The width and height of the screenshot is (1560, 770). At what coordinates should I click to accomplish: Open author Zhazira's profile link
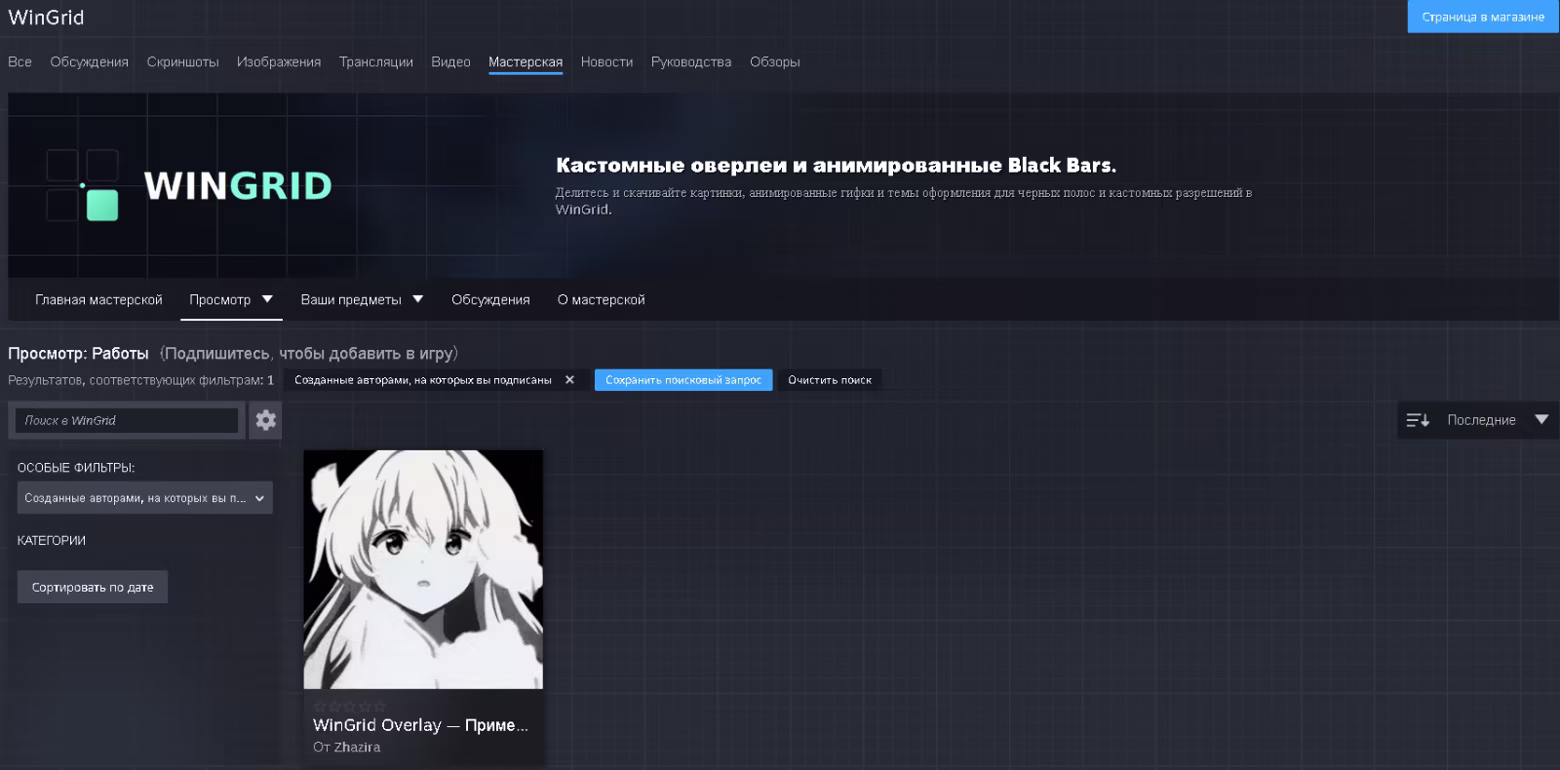coord(357,747)
